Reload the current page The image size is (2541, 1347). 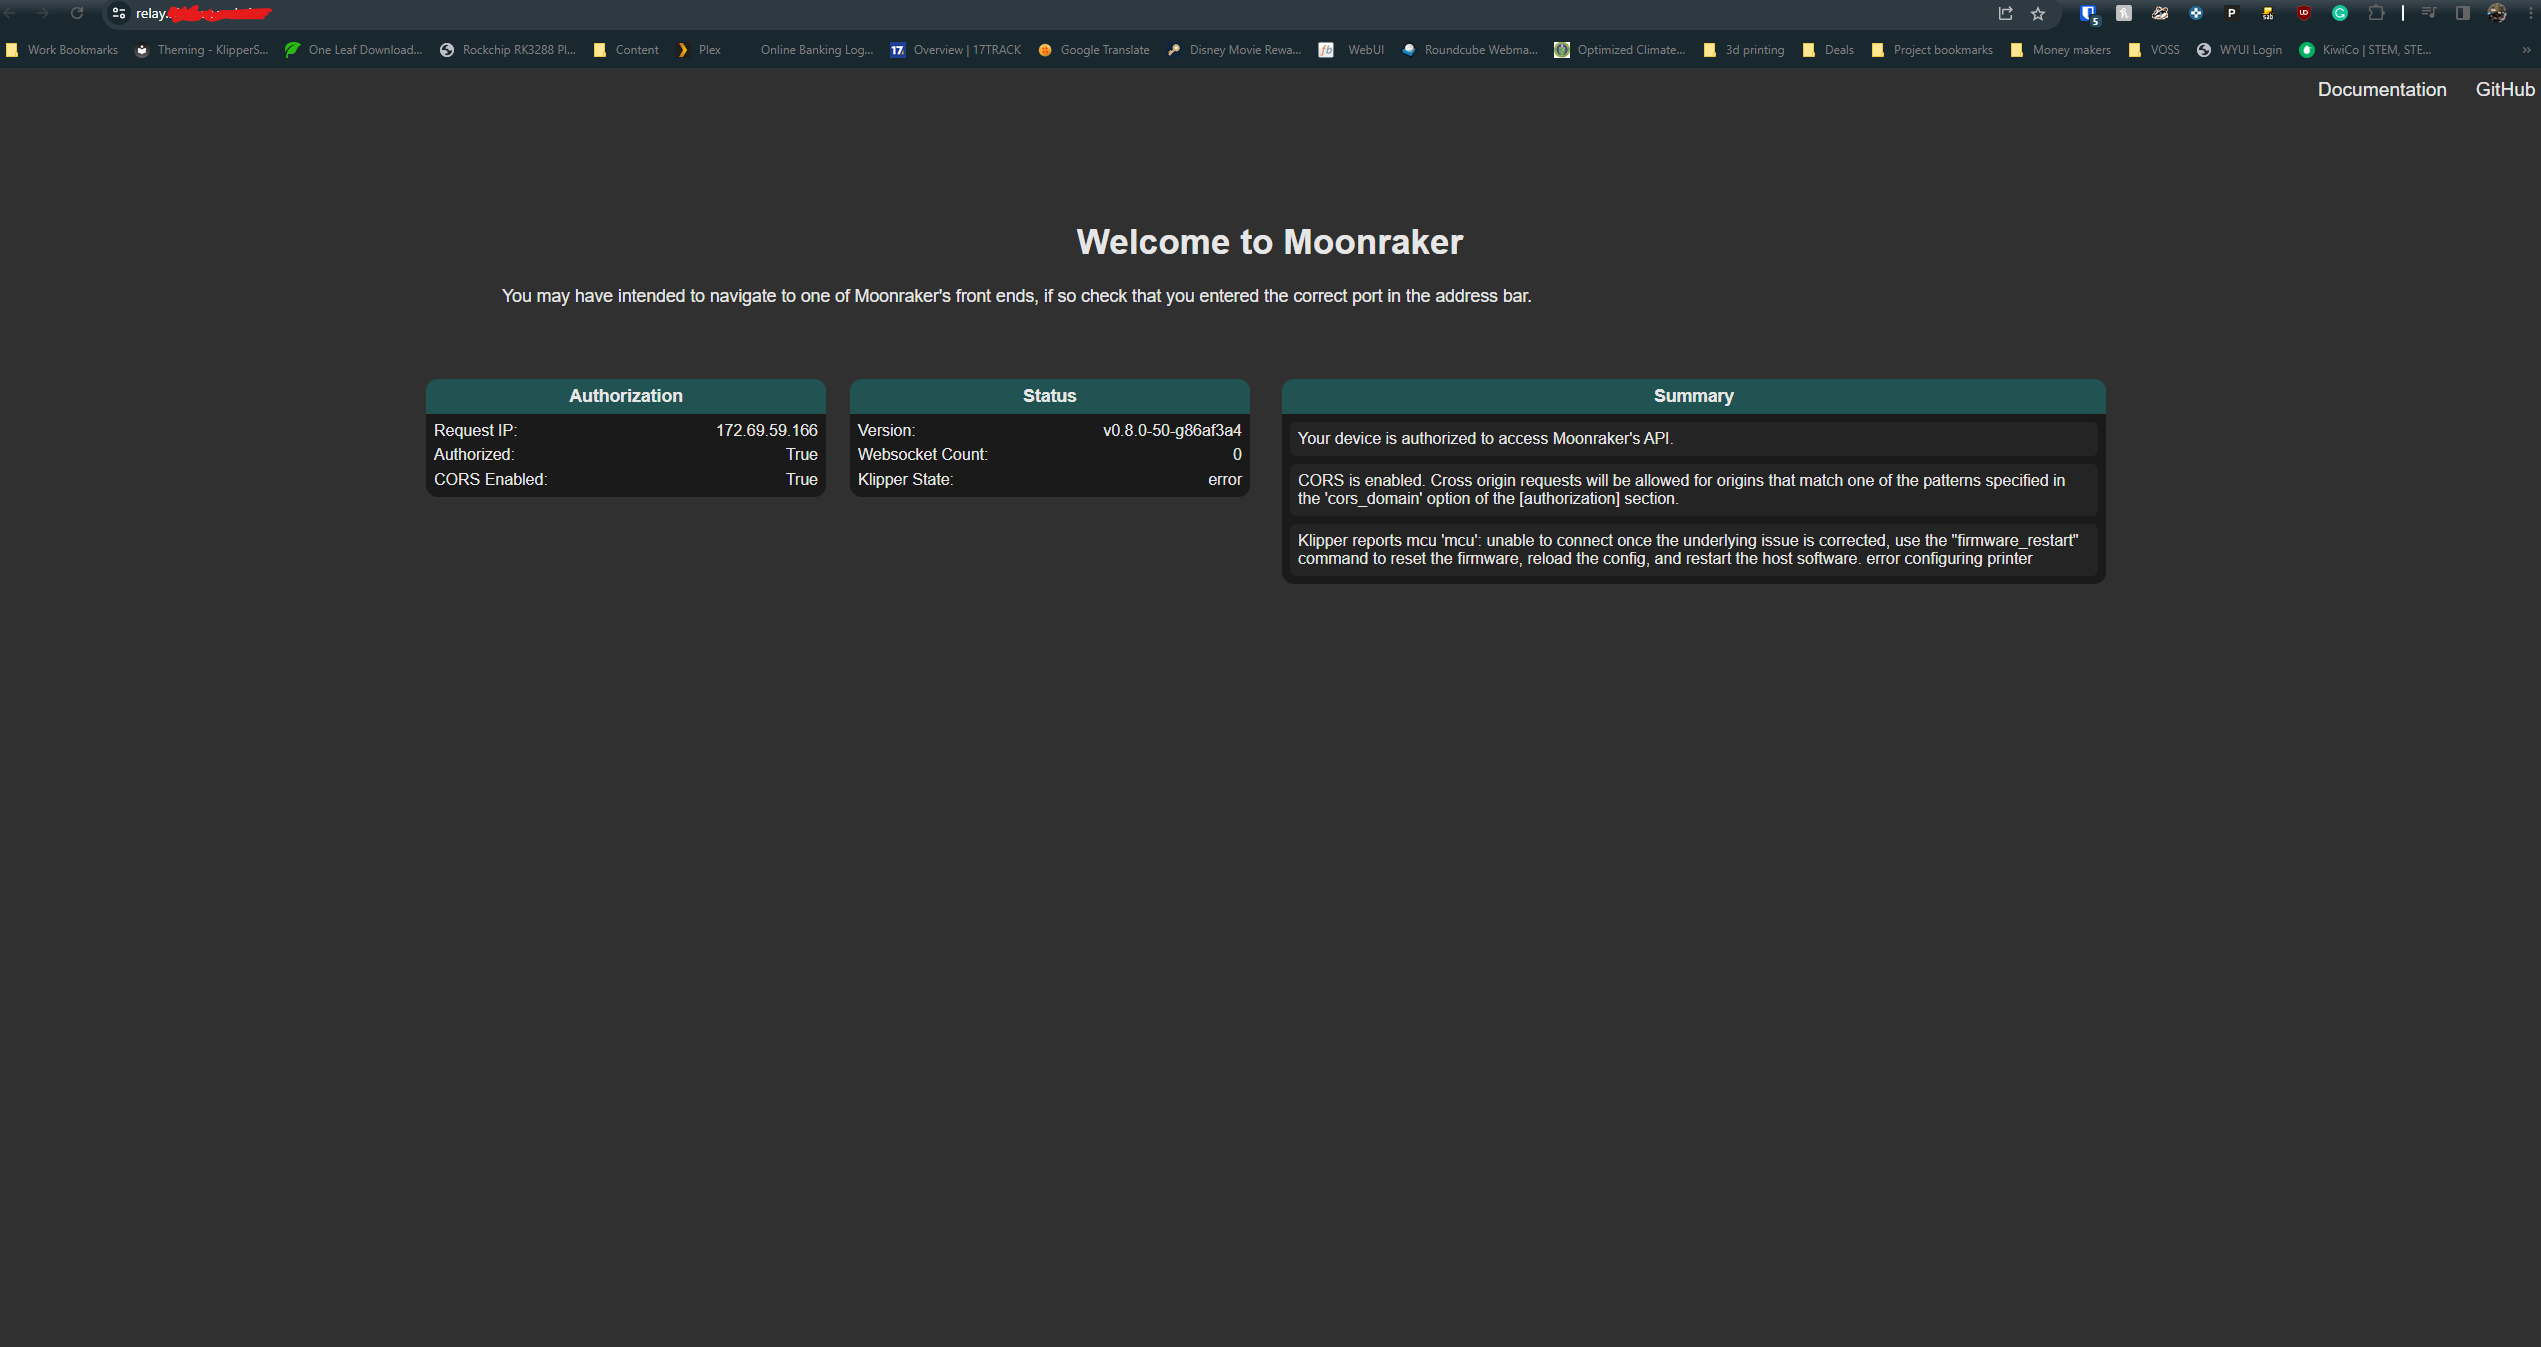point(77,13)
